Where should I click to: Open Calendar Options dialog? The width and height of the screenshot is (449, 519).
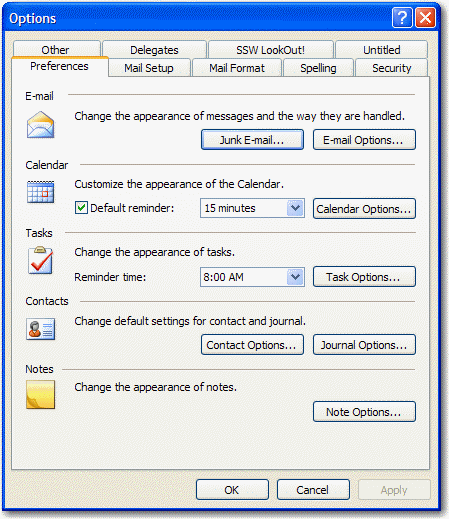pyautogui.click(x=364, y=209)
